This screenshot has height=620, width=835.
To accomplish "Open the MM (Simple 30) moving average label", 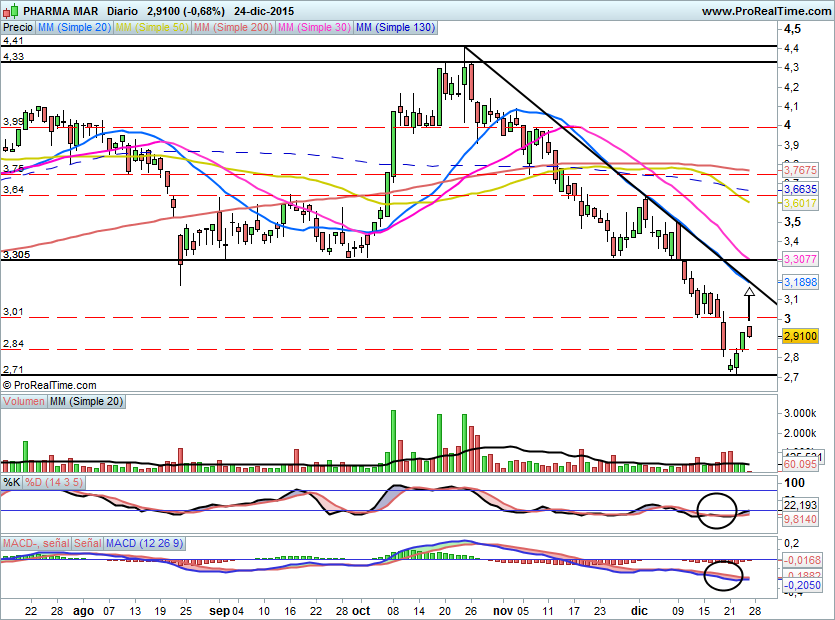I will click(314, 27).
